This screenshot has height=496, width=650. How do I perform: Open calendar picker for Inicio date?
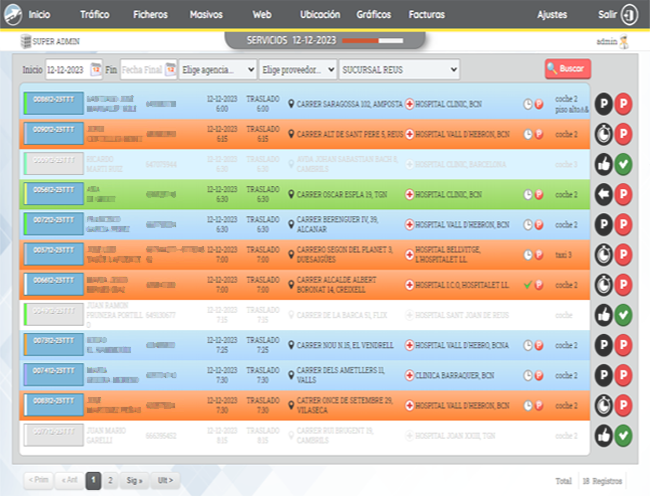point(96,69)
